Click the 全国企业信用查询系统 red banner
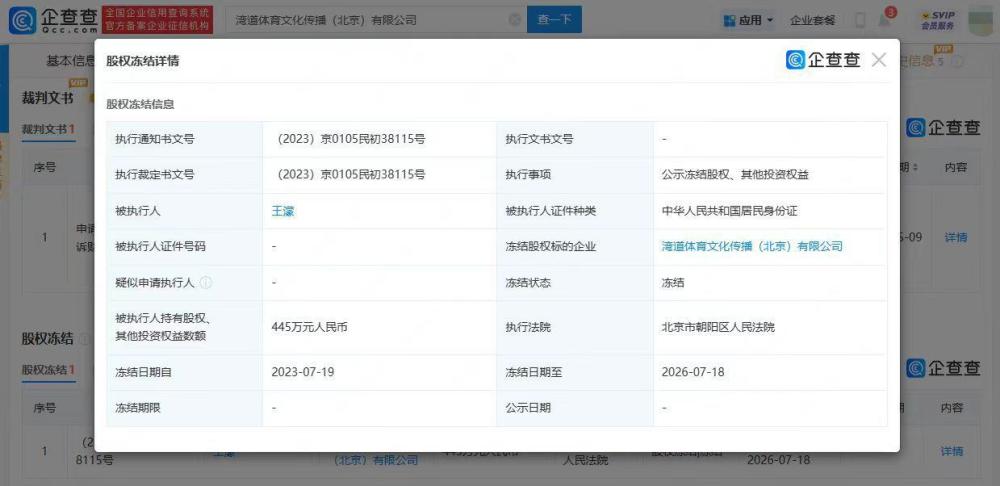The image size is (1000, 486). (158, 20)
